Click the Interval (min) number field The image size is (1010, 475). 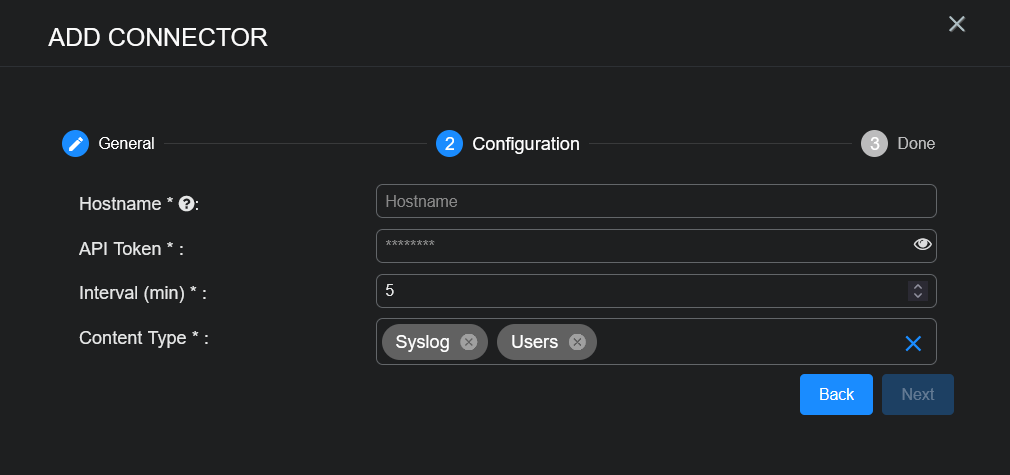click(640, 291)
